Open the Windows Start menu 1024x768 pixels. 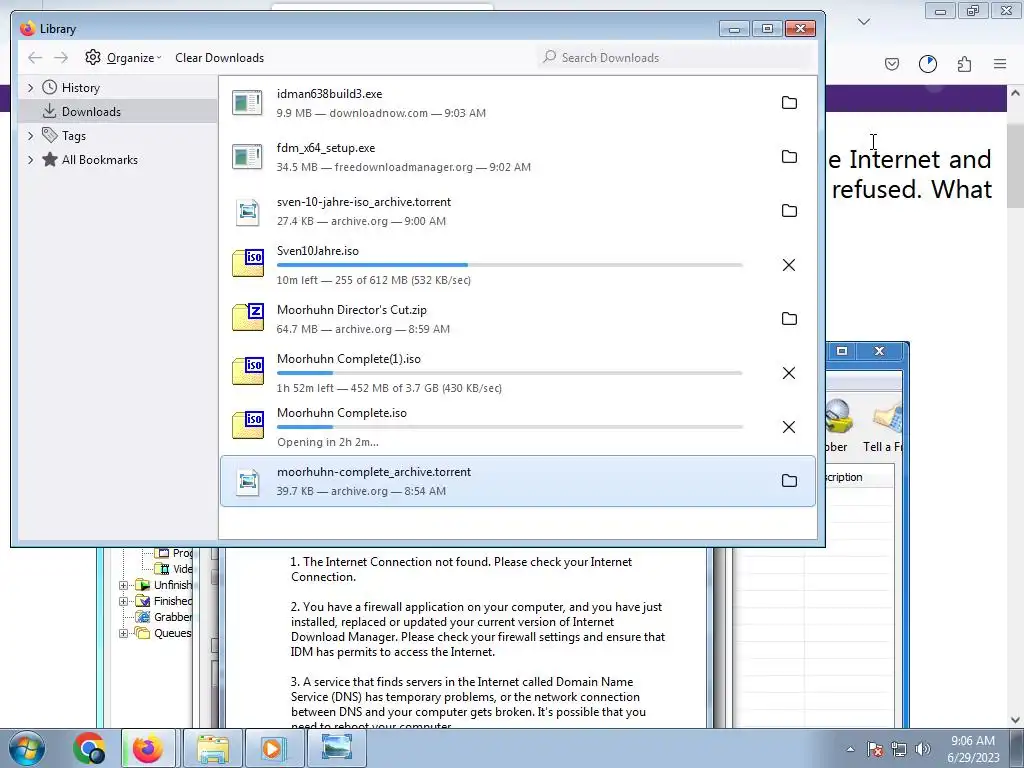pyautogui.click(x=27, y=748)
